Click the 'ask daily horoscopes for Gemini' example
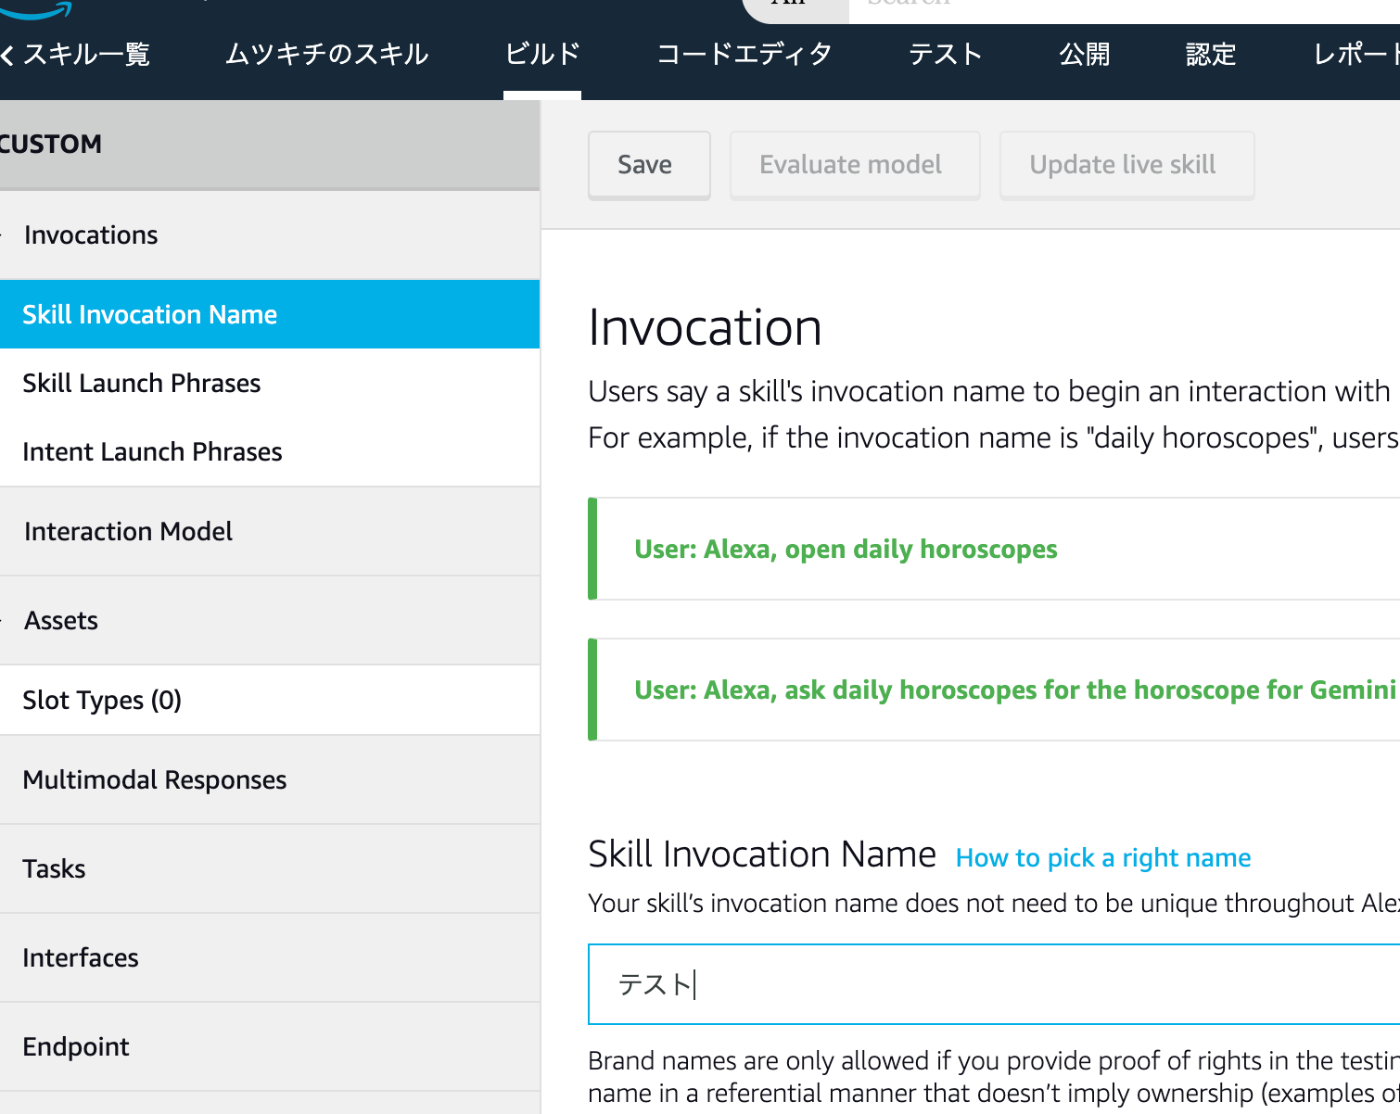Screen dimensions: 1400x1114 [x=994, y=690]
